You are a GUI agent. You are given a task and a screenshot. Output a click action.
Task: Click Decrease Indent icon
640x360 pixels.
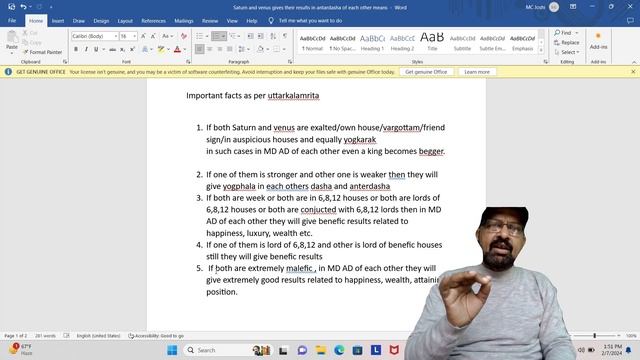click(251, 36)
